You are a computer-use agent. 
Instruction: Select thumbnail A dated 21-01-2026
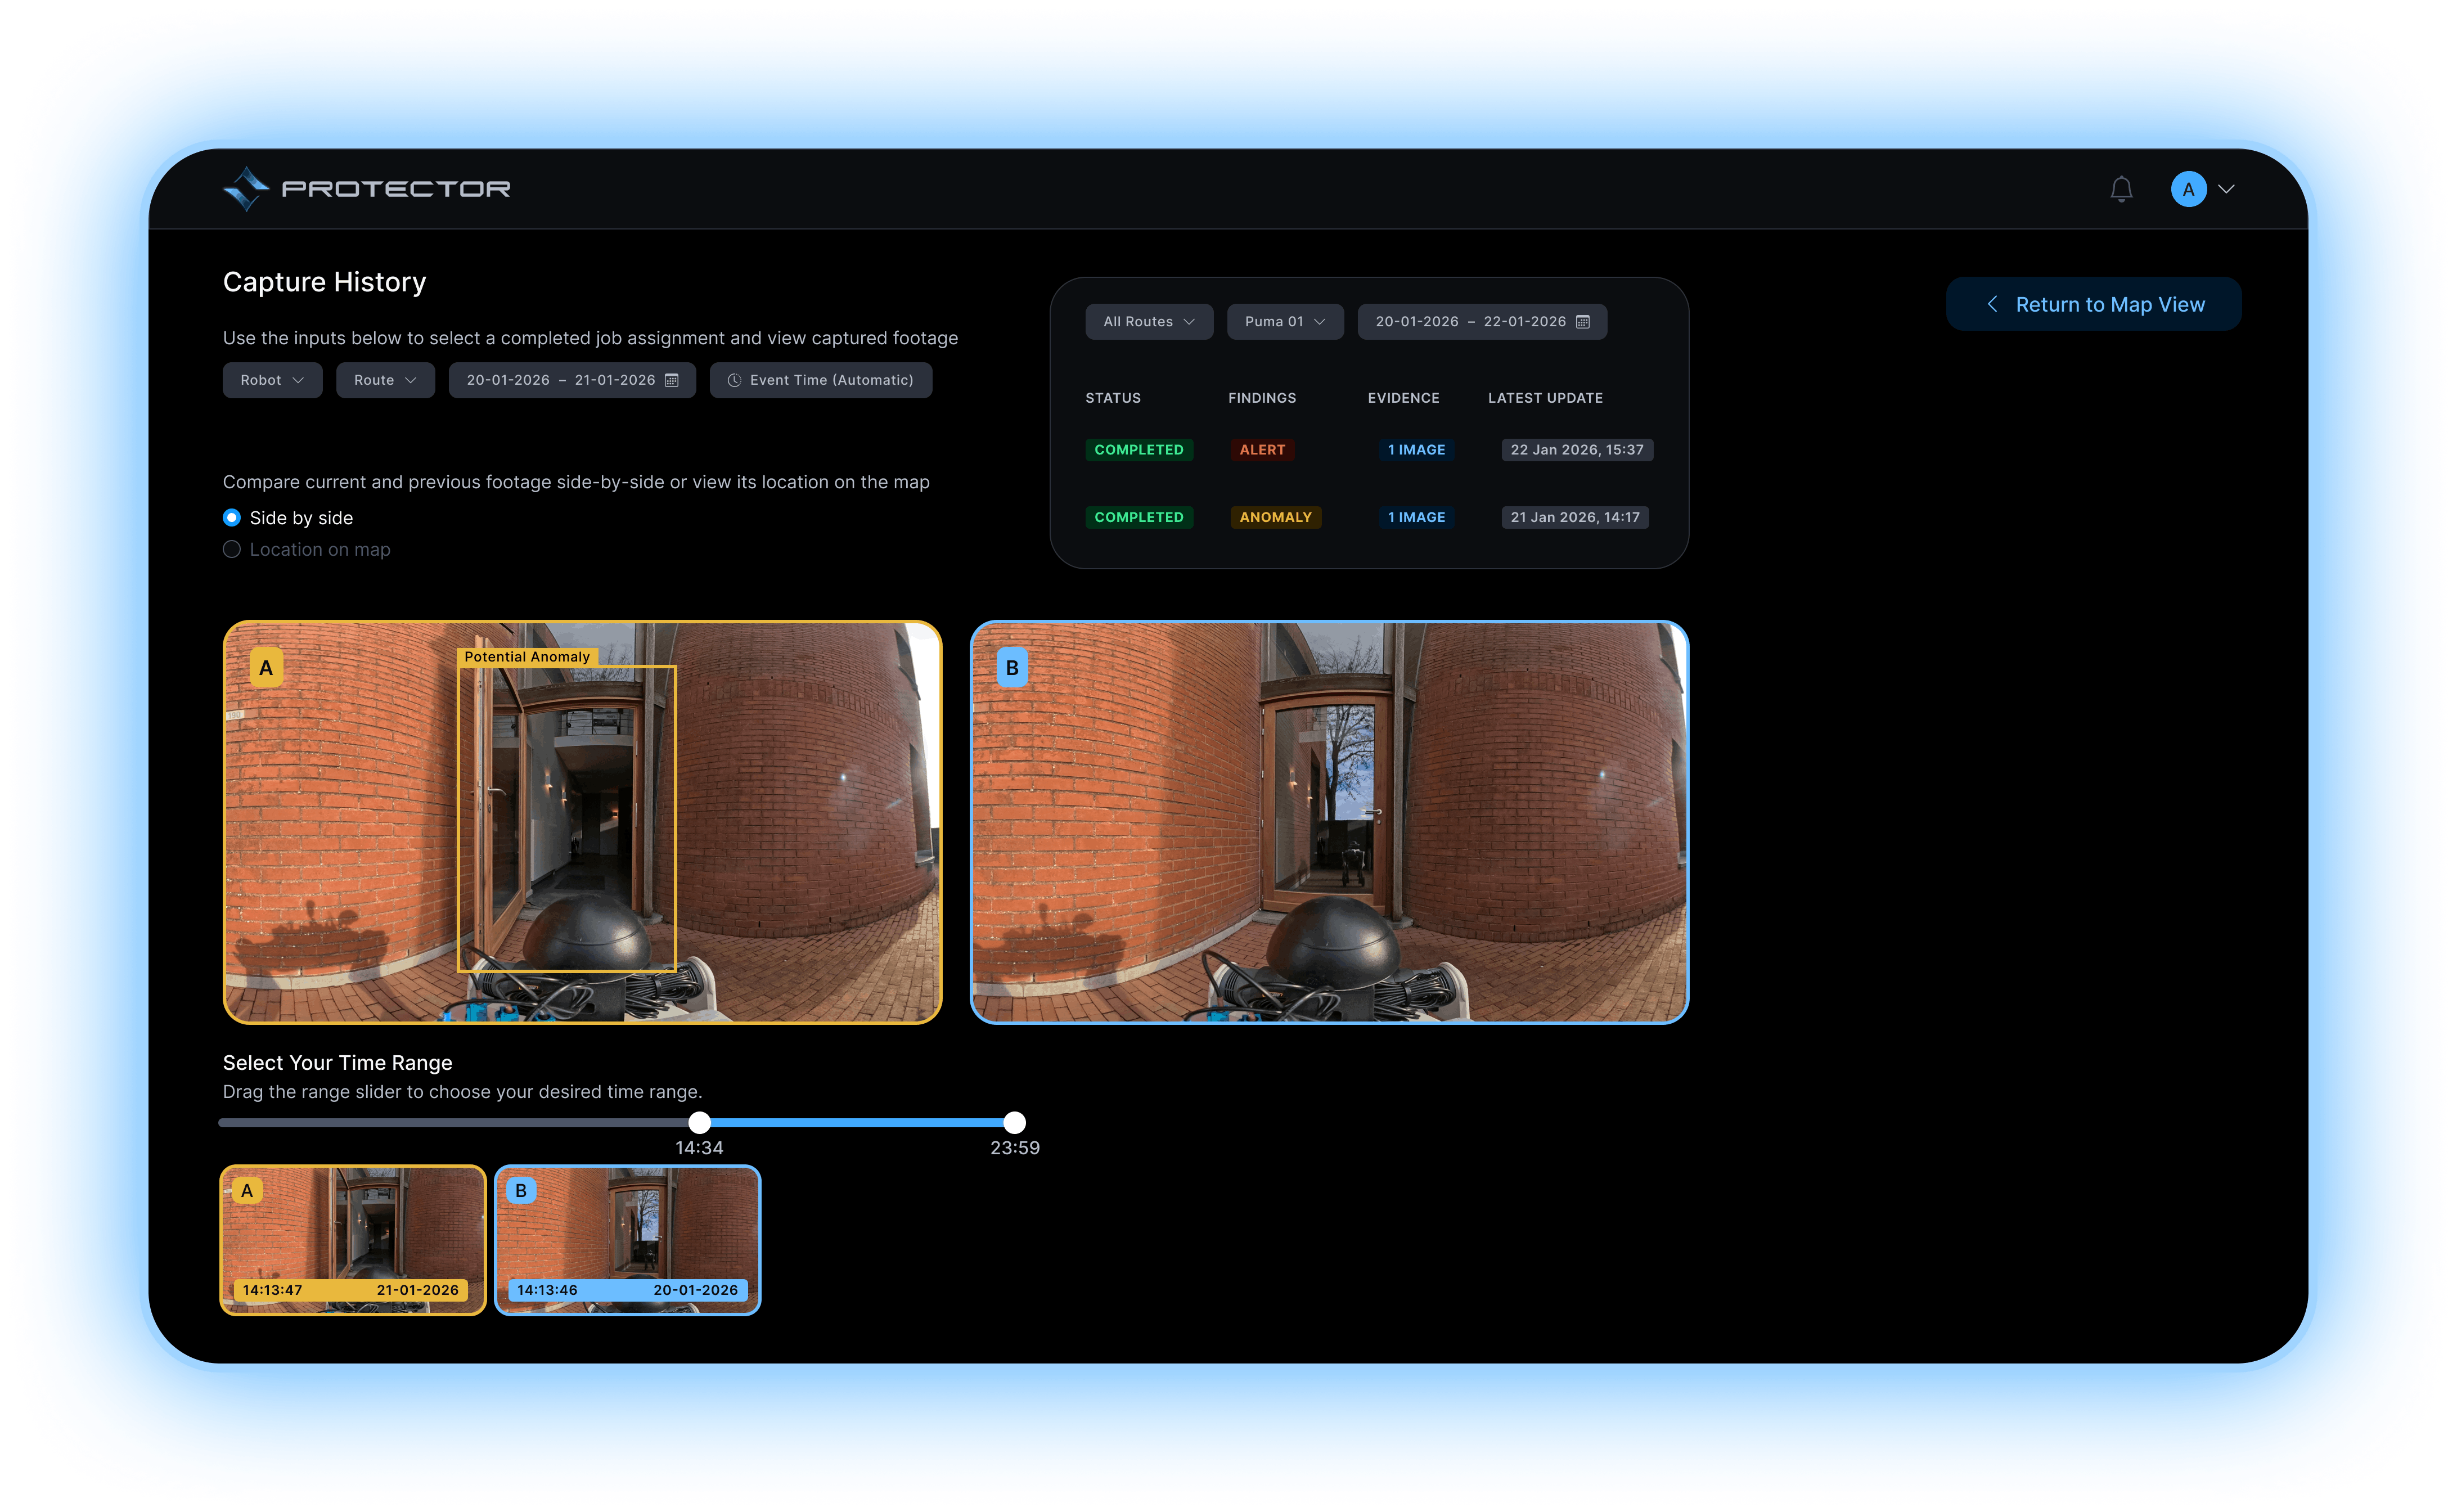[x=353, y=1240]
